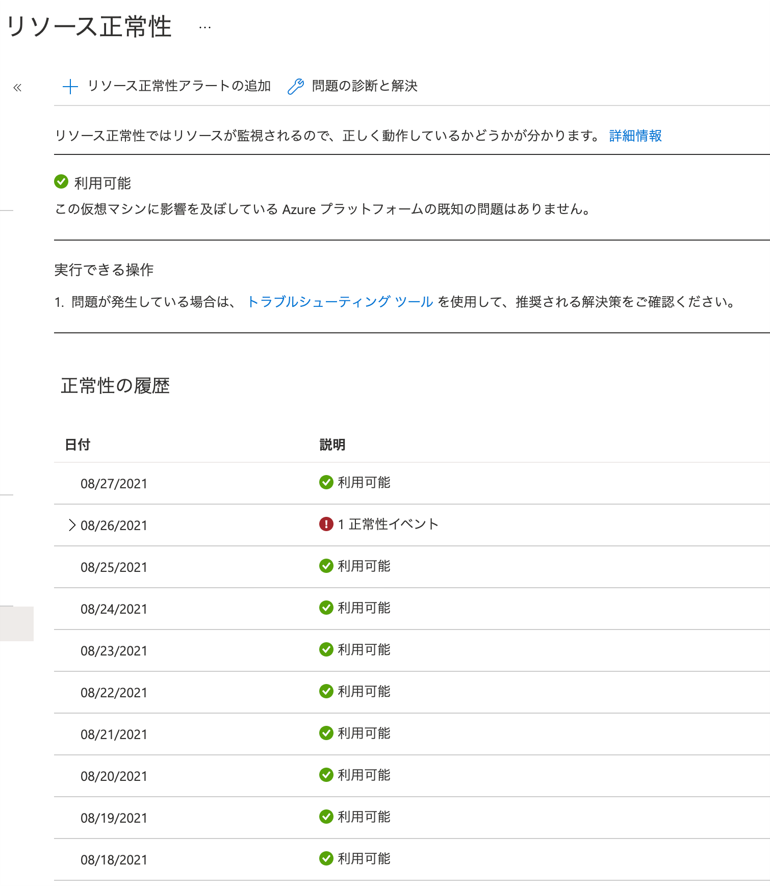Open トラブルシューティング ツール link
Screen dimensions: 770x886
[340, 302]
